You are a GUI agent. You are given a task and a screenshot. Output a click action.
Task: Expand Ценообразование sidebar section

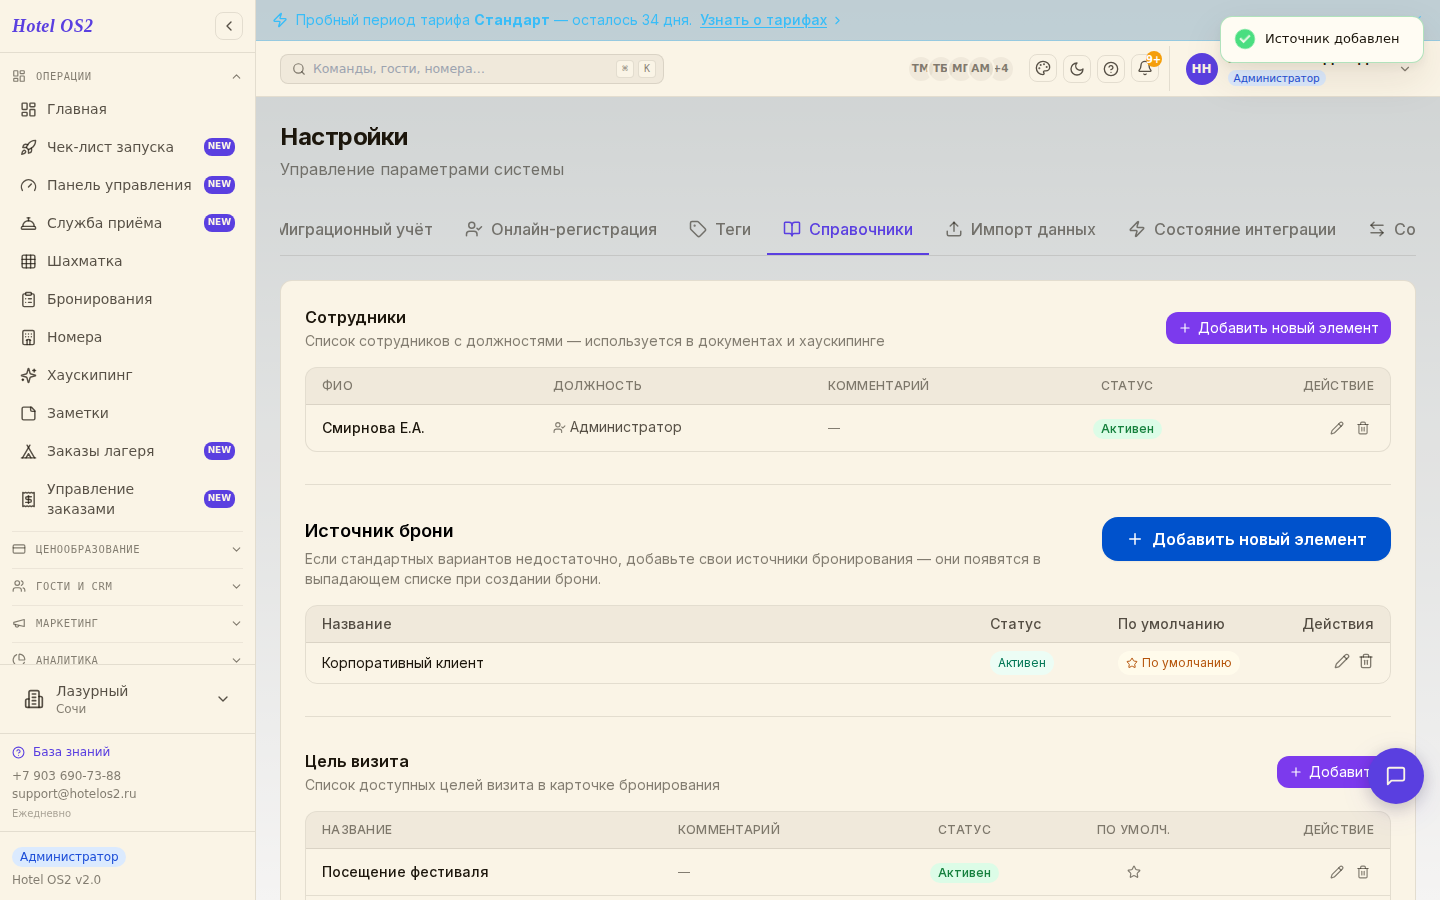(x=127, y=549)
